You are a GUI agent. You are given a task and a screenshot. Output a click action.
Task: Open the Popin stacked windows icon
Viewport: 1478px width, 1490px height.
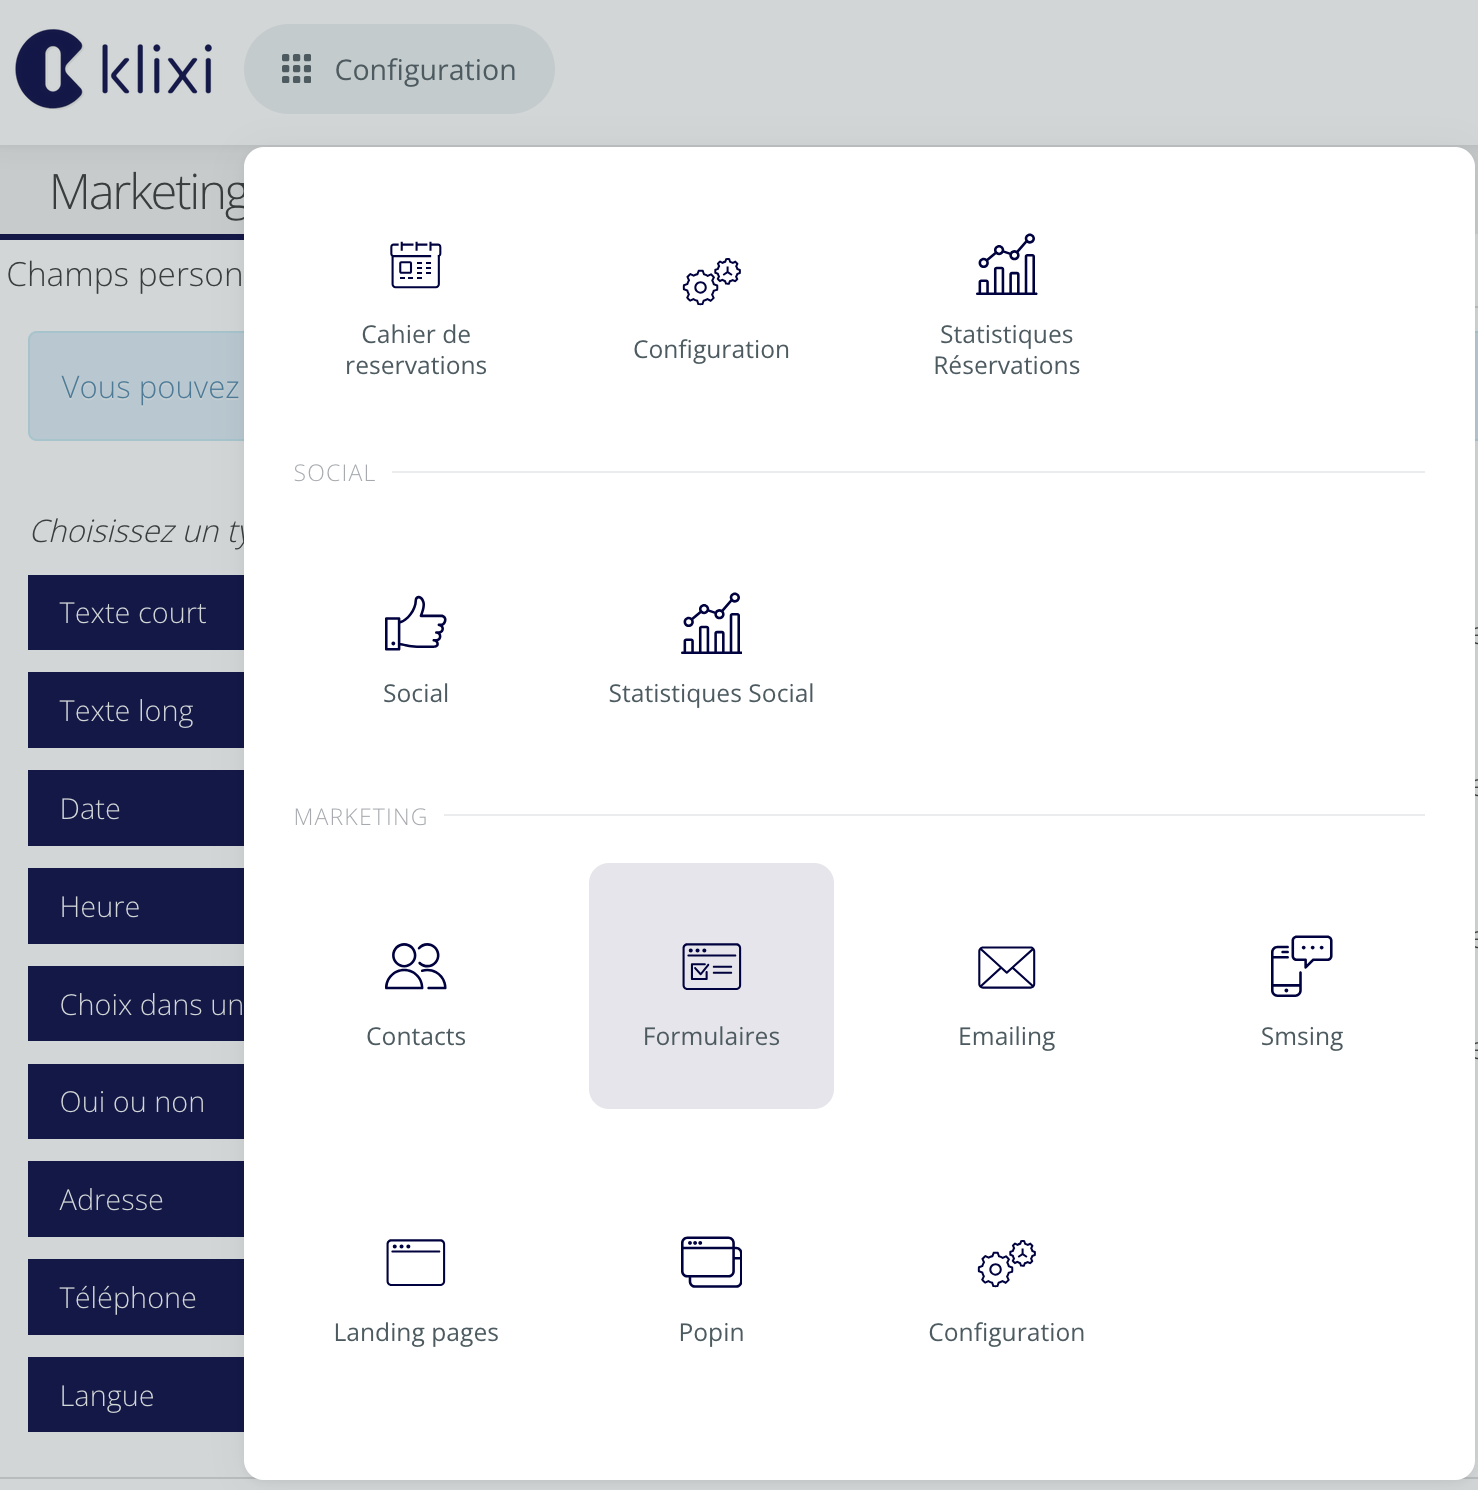(711, 1262)
